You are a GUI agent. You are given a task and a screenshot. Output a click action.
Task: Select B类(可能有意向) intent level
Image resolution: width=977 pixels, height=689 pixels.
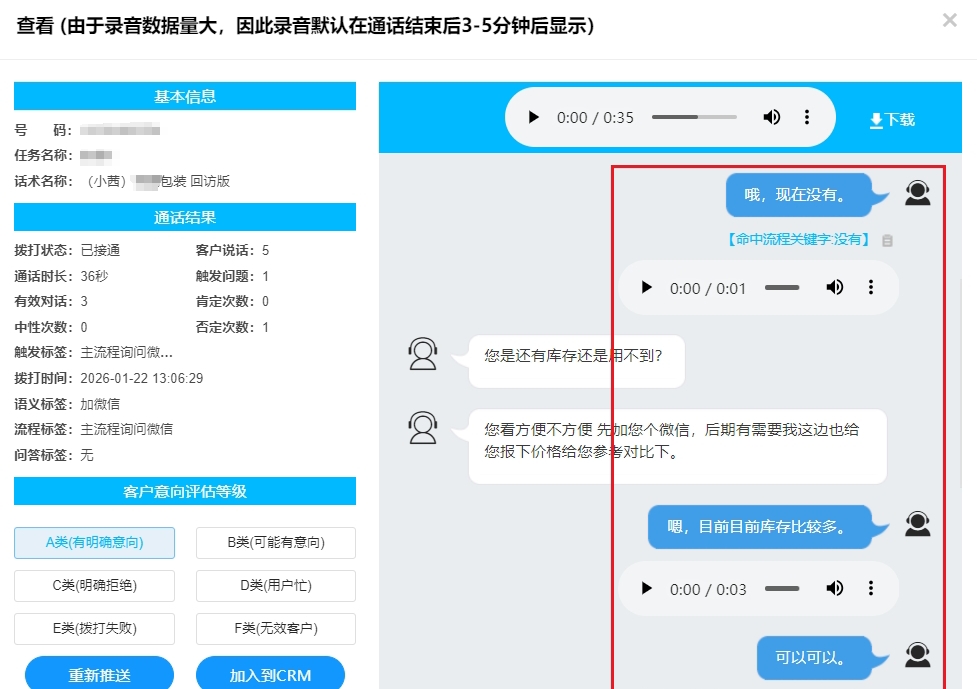276,543
